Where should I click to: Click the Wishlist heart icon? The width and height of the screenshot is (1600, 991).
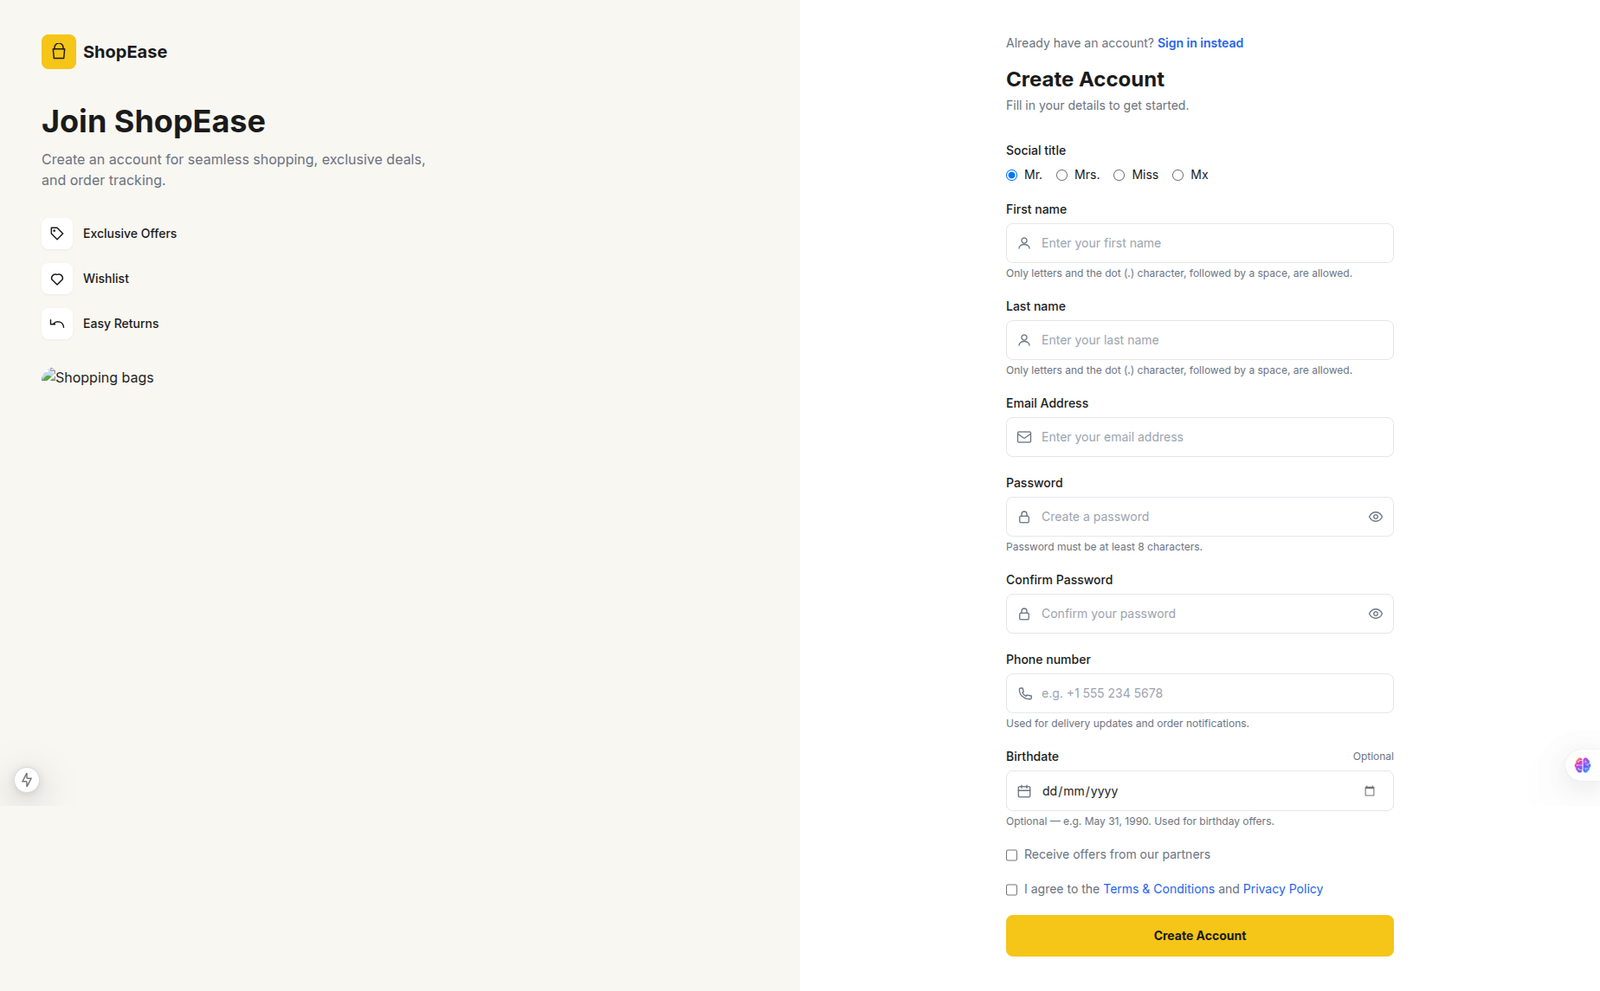pos(57,279)
